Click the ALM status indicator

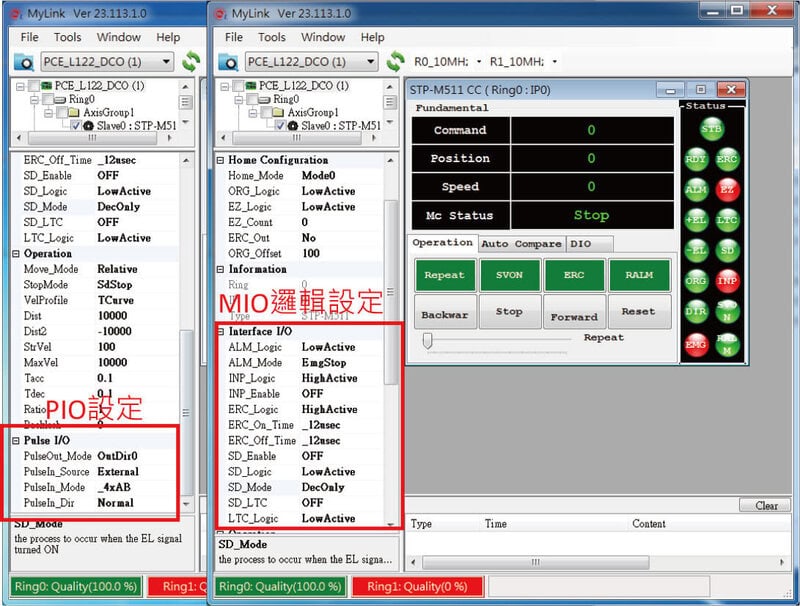point(696,190)
